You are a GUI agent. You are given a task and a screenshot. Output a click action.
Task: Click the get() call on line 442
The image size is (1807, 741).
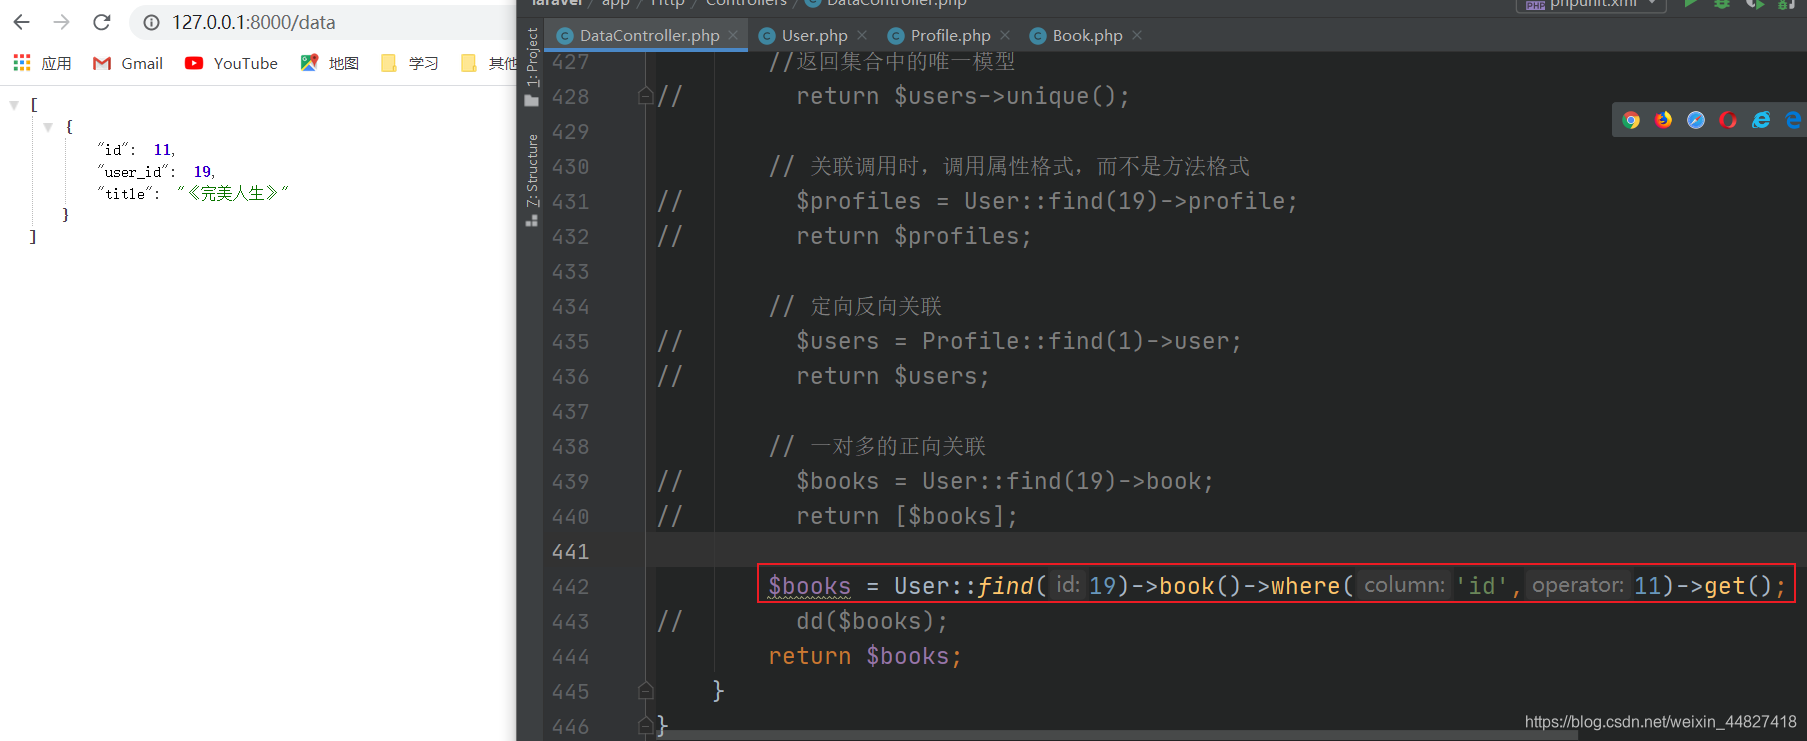[x=1738, y=586]
